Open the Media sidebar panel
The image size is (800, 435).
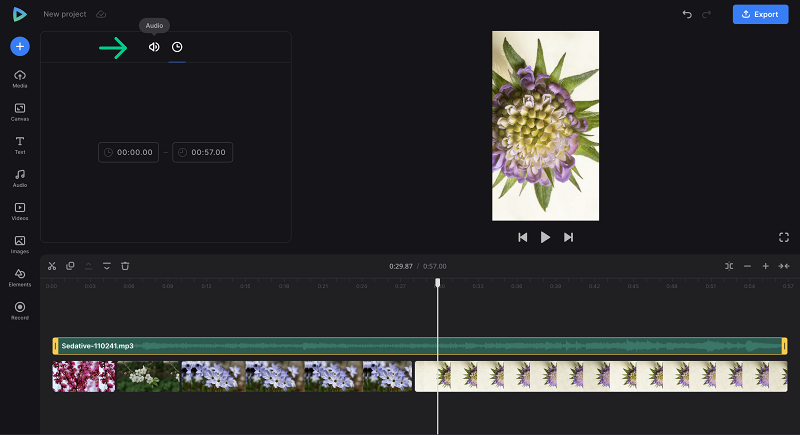point(20,79)
